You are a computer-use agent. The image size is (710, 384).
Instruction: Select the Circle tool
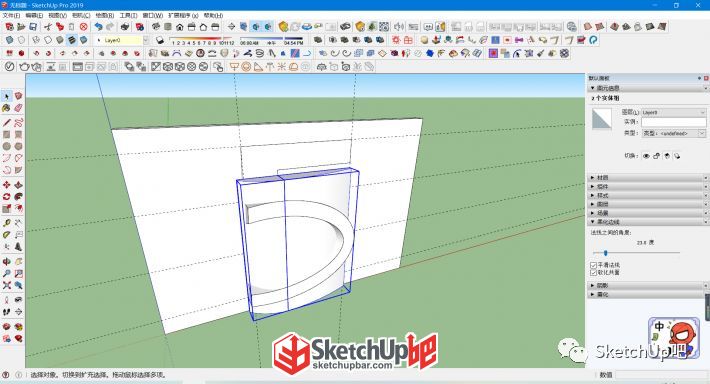click(6, 146)
